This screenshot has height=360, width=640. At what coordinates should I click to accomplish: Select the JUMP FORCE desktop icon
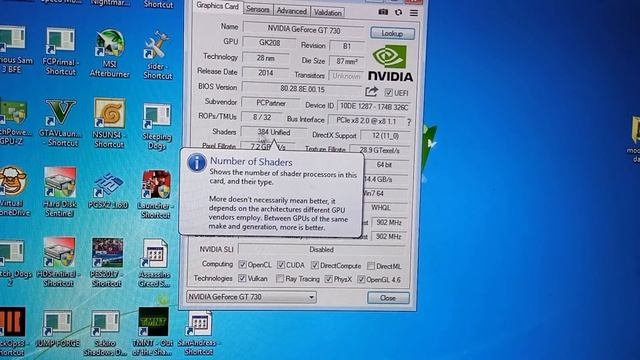(x=58, y=329)
